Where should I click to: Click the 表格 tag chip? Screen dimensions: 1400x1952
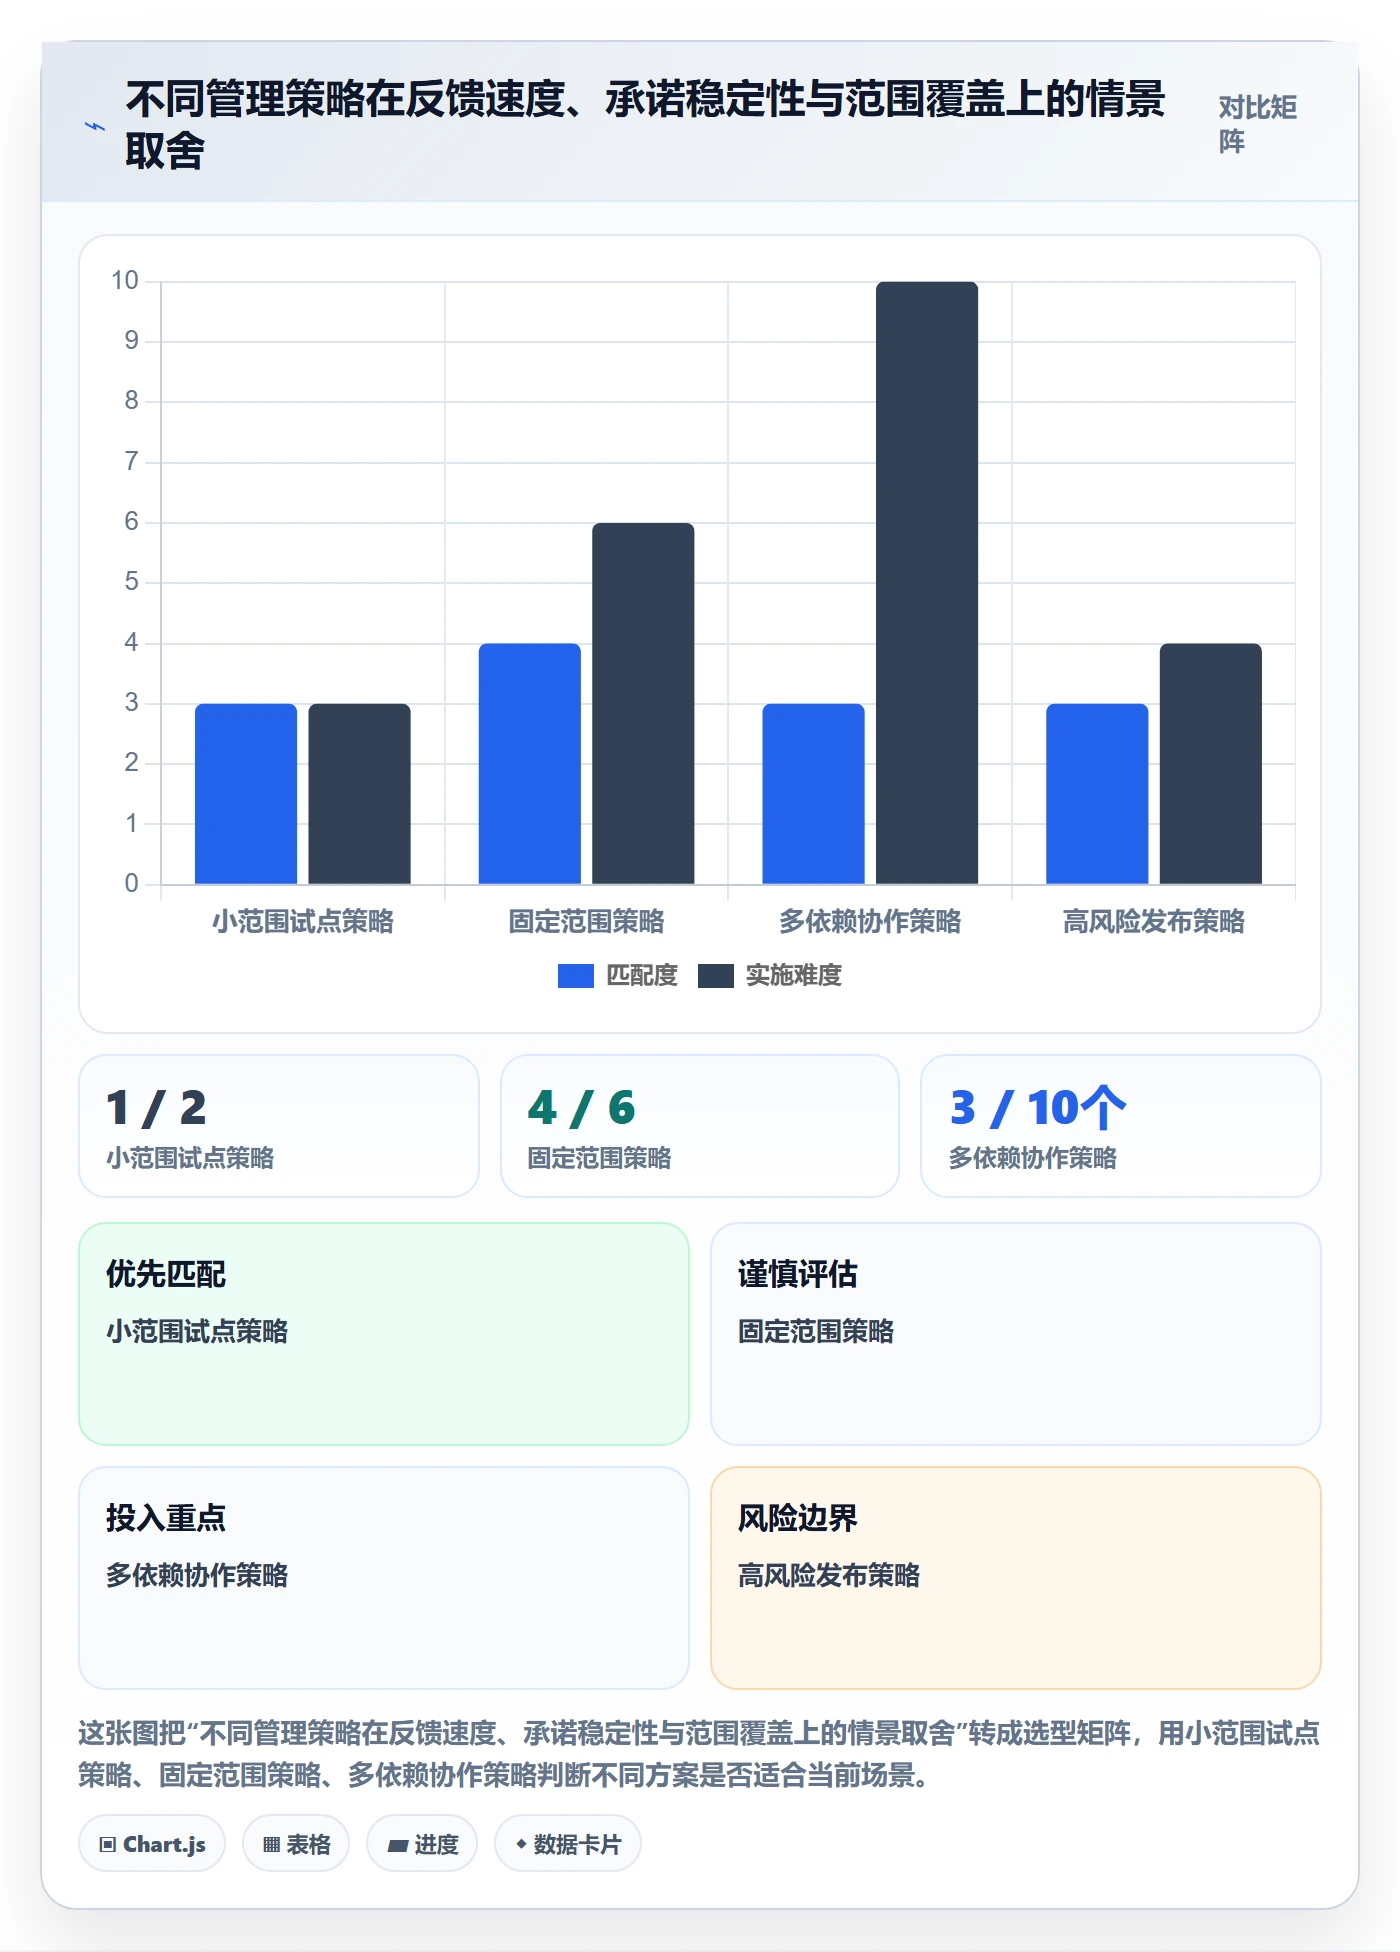[296, 1844]
